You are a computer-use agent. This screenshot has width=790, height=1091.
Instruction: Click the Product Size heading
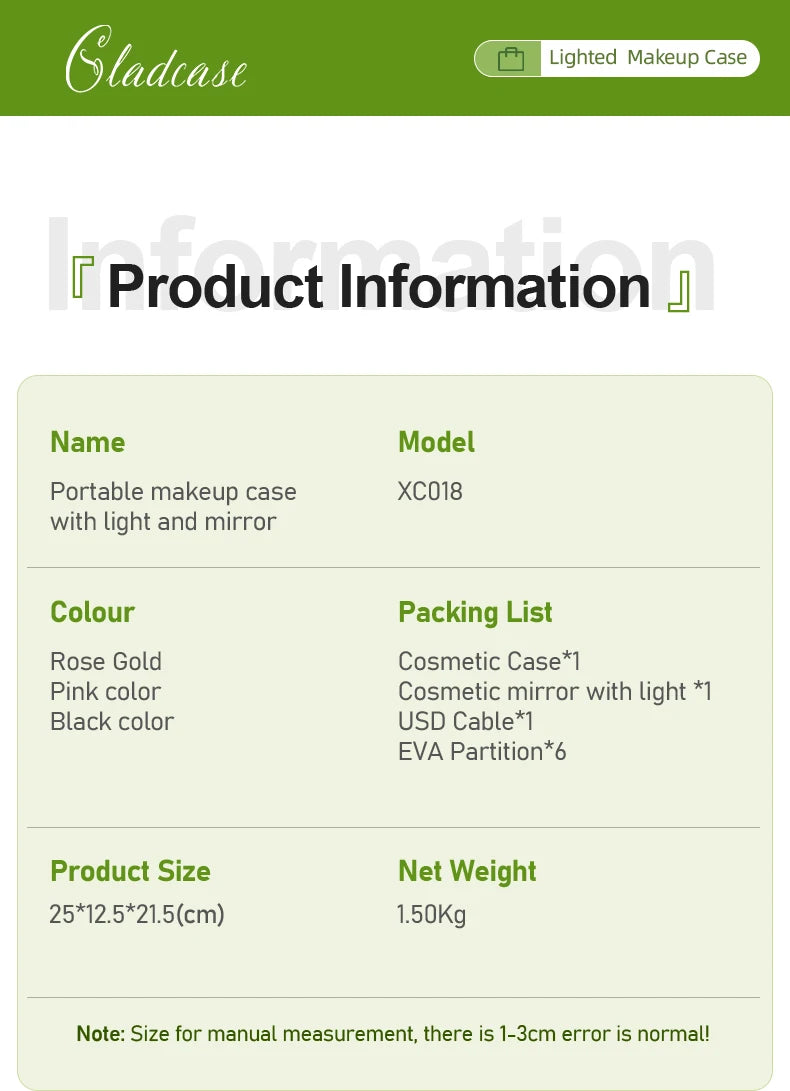(x=130, y=871)
